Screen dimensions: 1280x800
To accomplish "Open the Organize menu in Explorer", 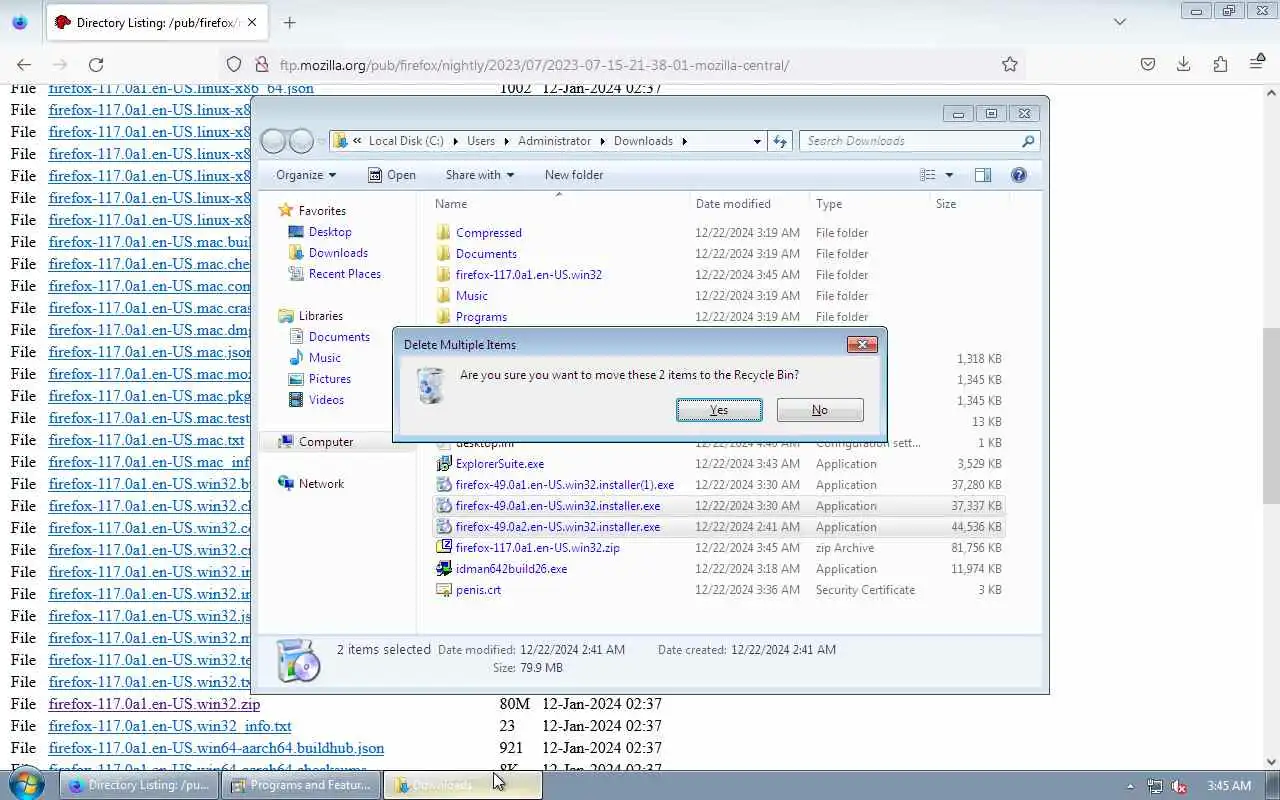I will click(306, 175).
